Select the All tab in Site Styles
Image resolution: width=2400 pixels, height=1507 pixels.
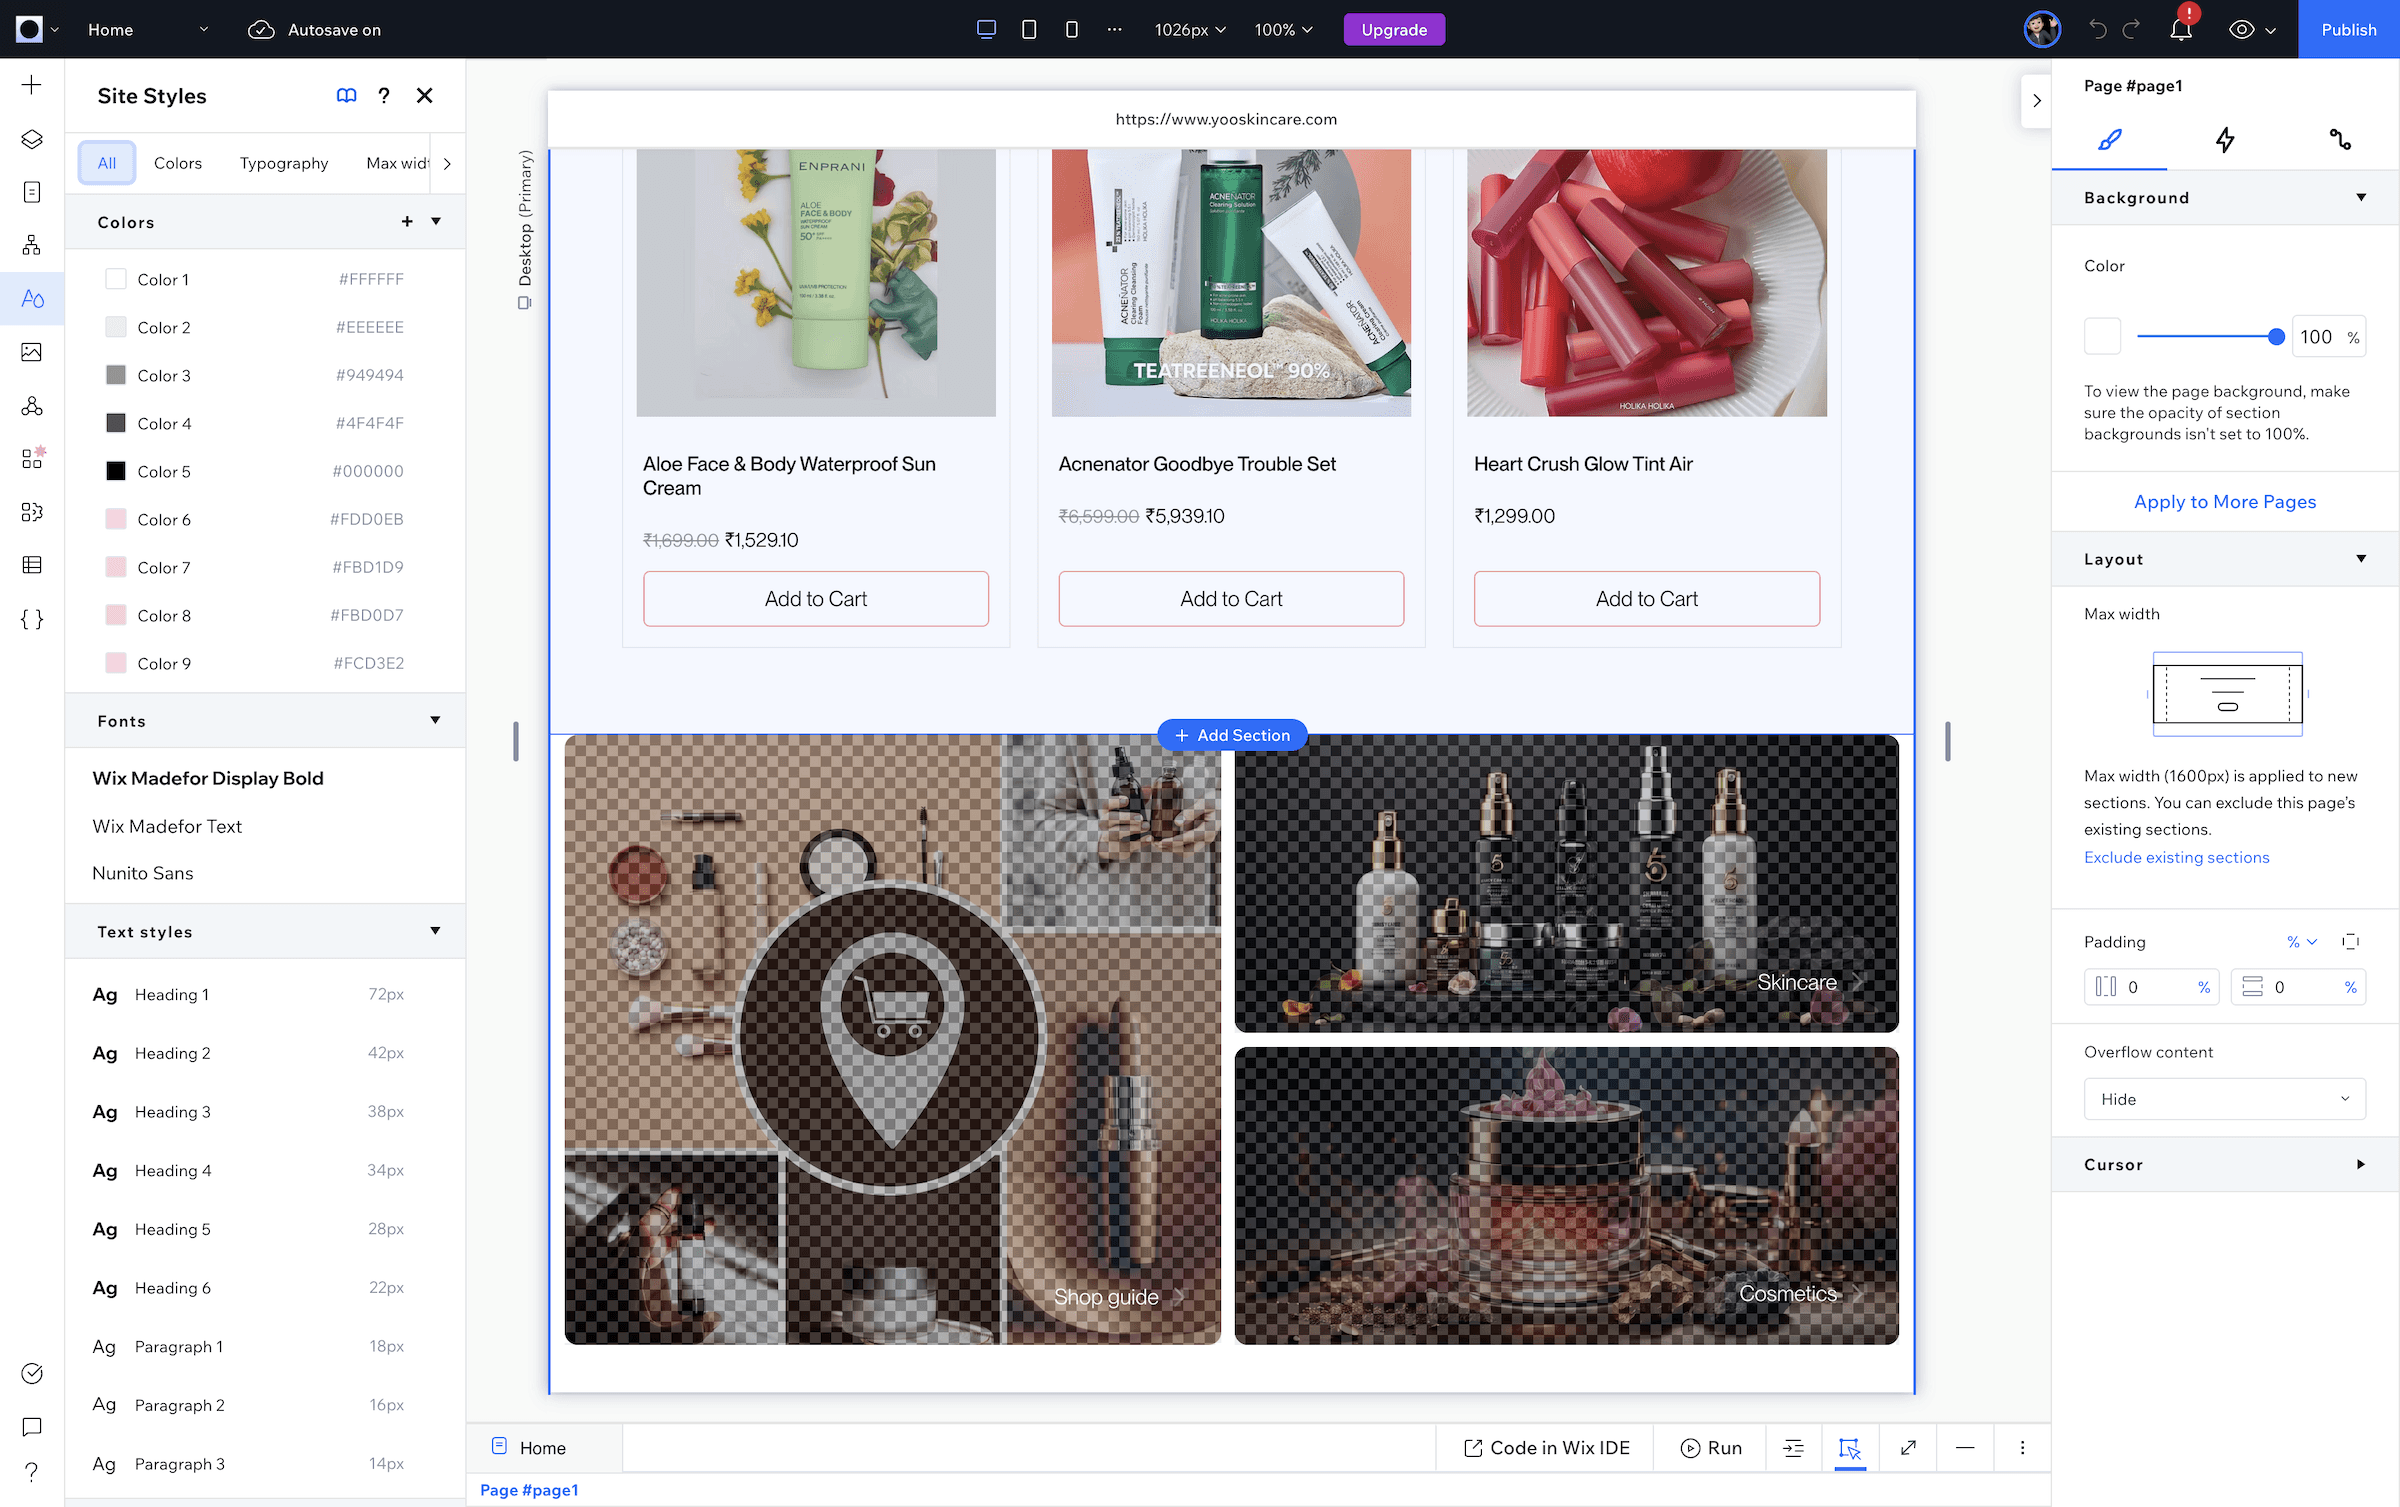(107, 163)
